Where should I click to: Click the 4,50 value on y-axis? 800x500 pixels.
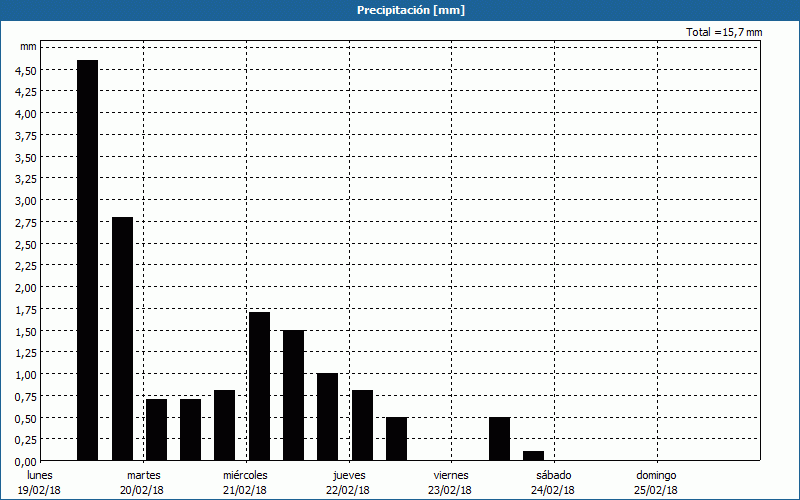coord(25,70)
